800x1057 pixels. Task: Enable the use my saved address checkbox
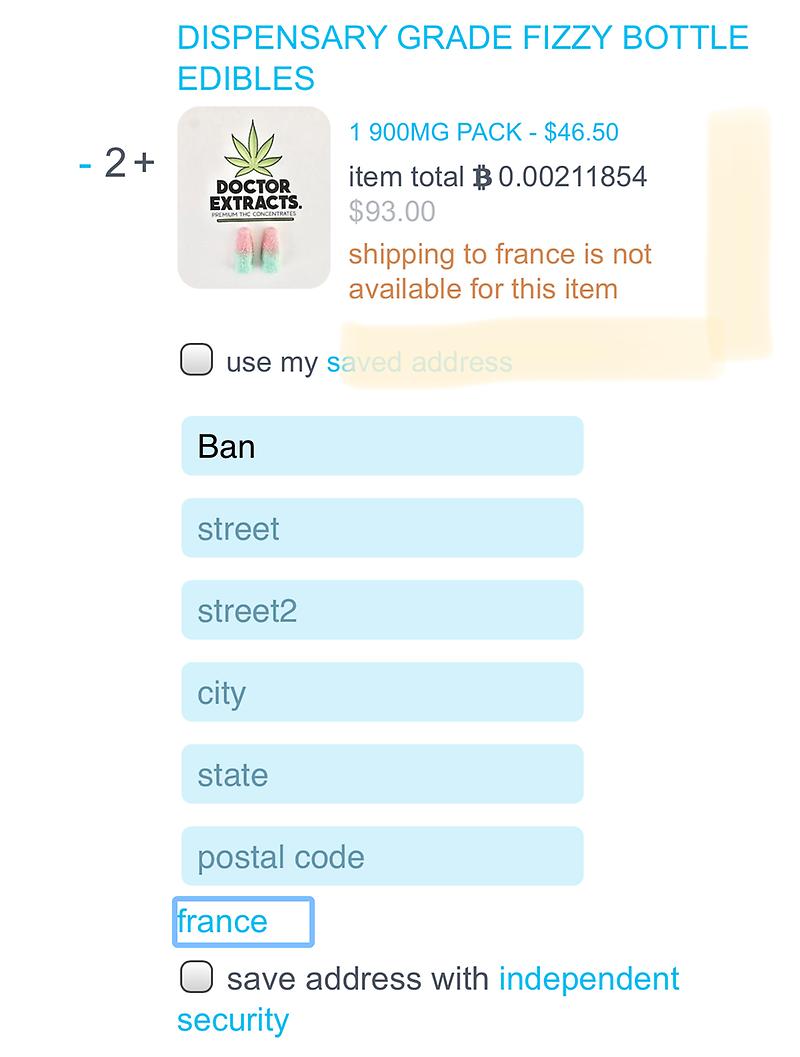point(196,360)
